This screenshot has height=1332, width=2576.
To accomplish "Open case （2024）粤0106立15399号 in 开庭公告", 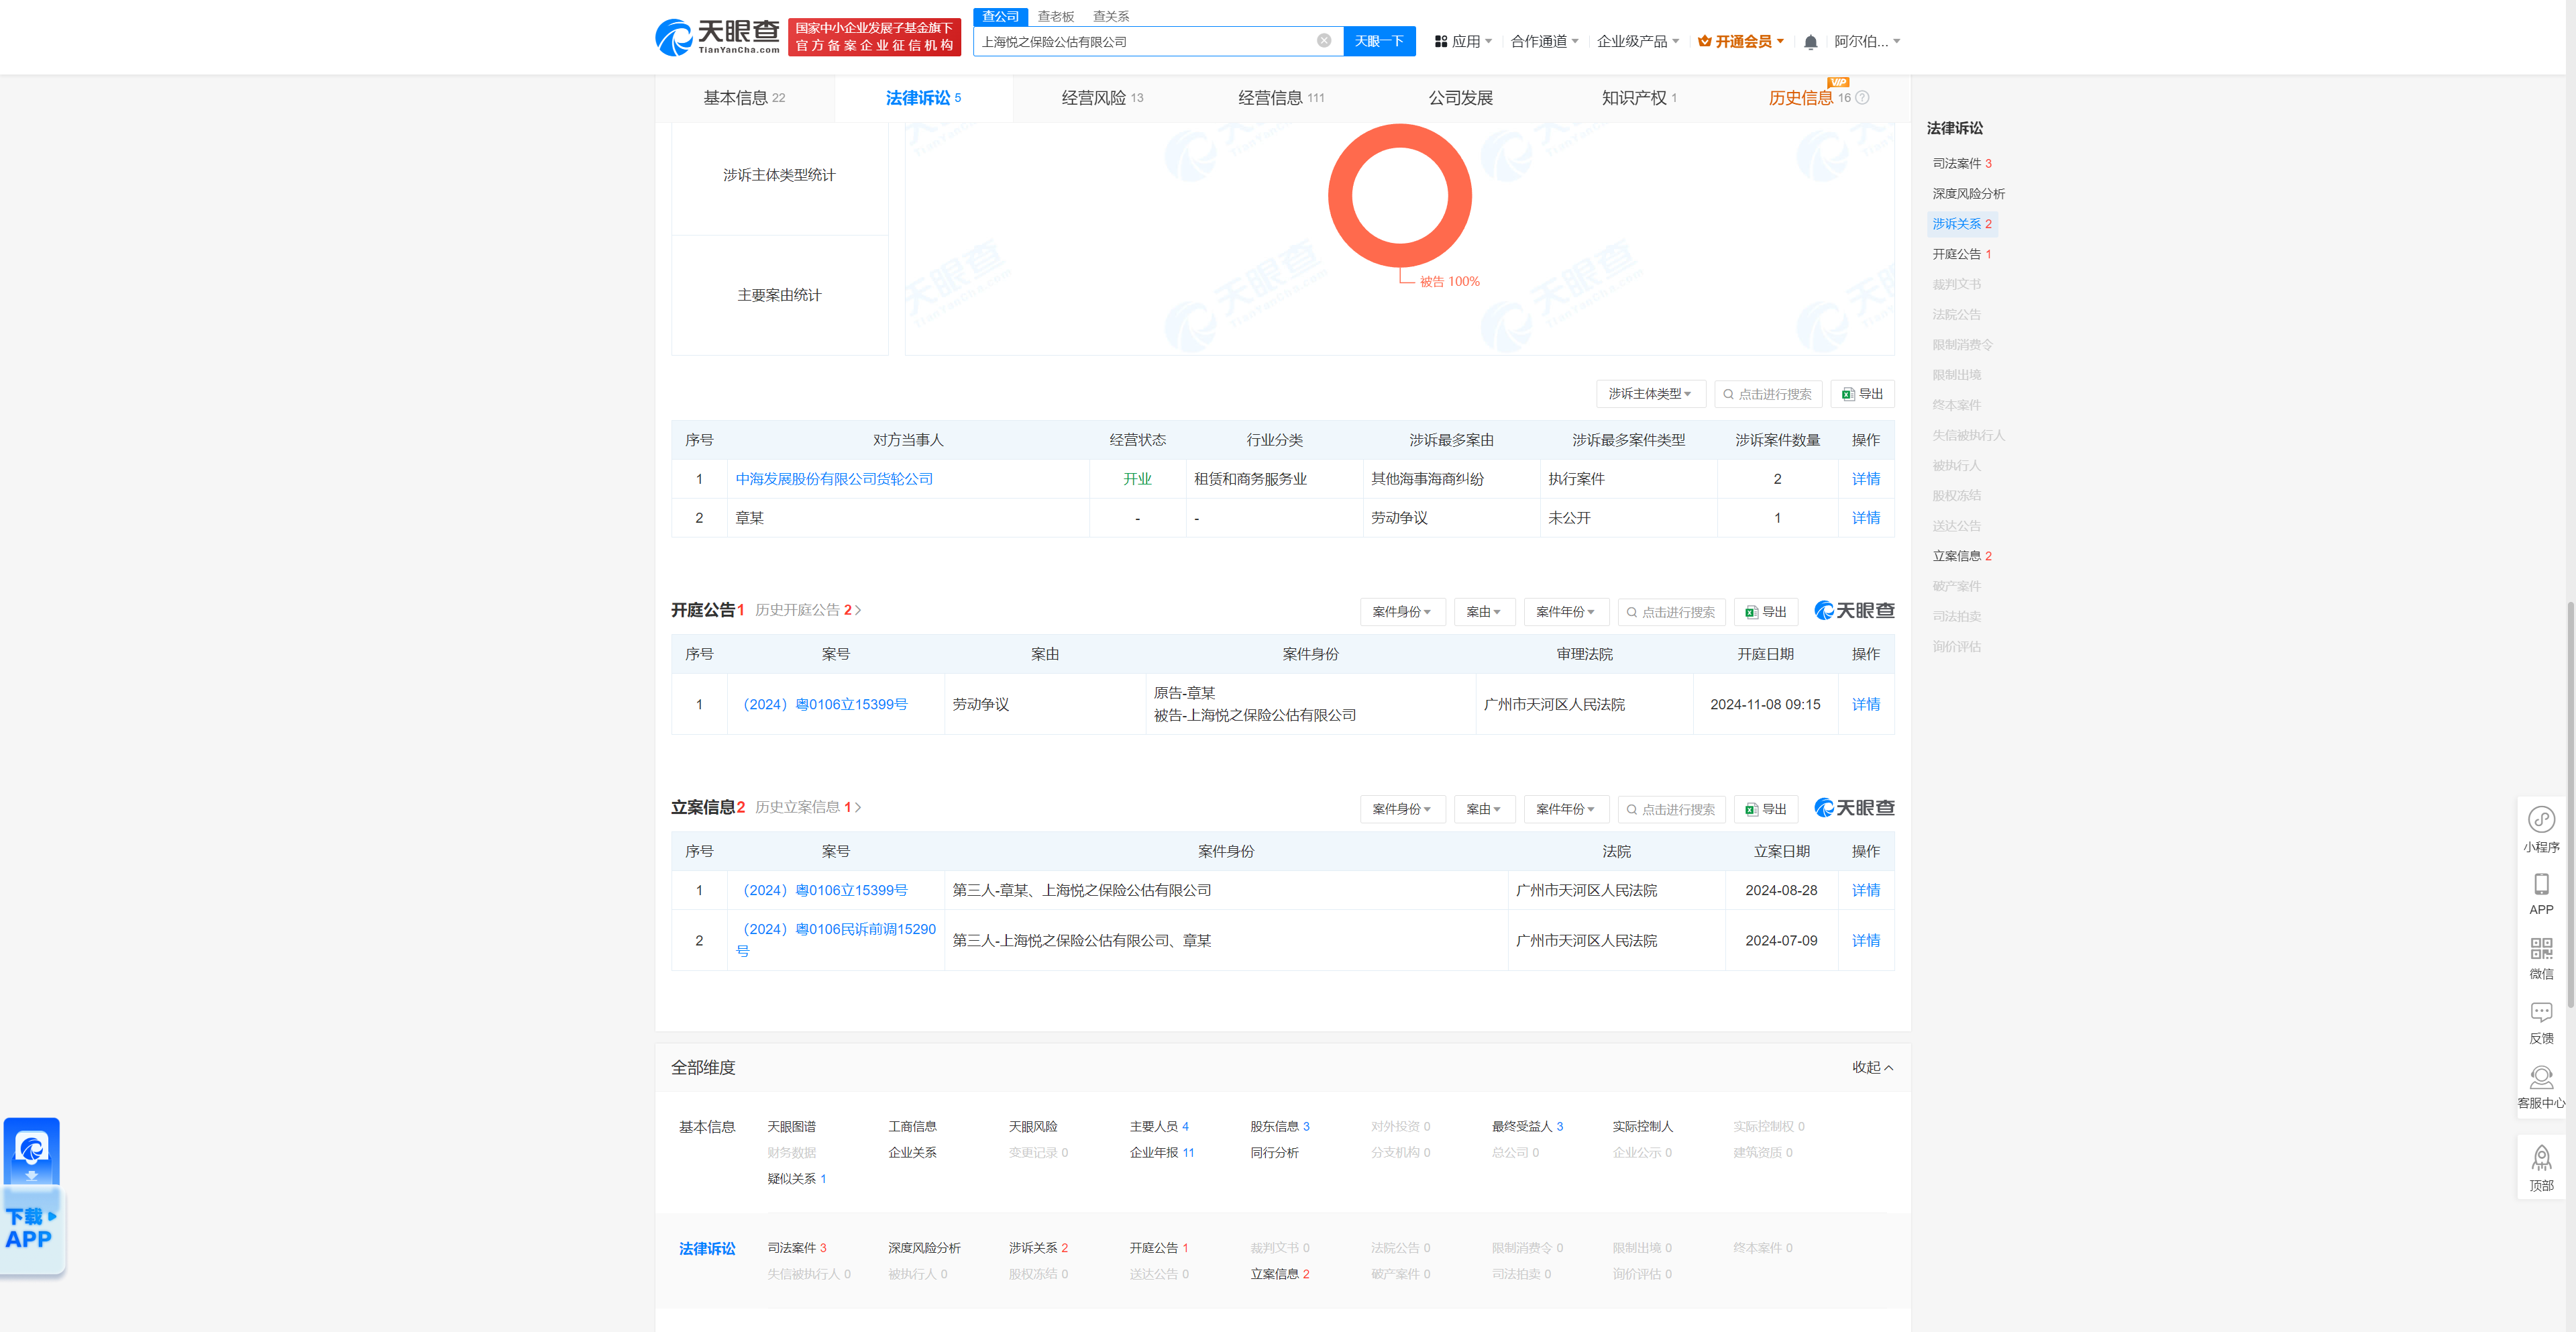I will (822, 704).
